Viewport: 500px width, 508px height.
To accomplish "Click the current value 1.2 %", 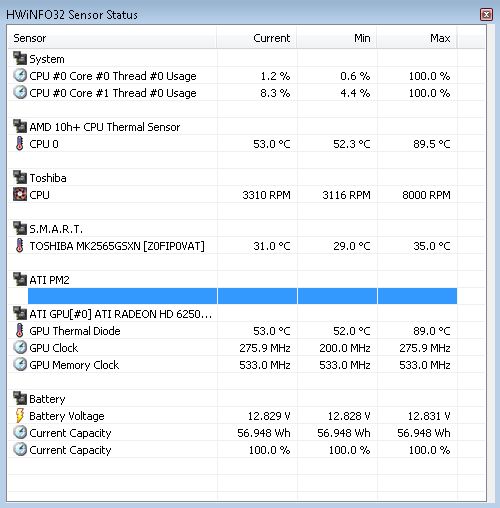I will [x=275, y=76].
